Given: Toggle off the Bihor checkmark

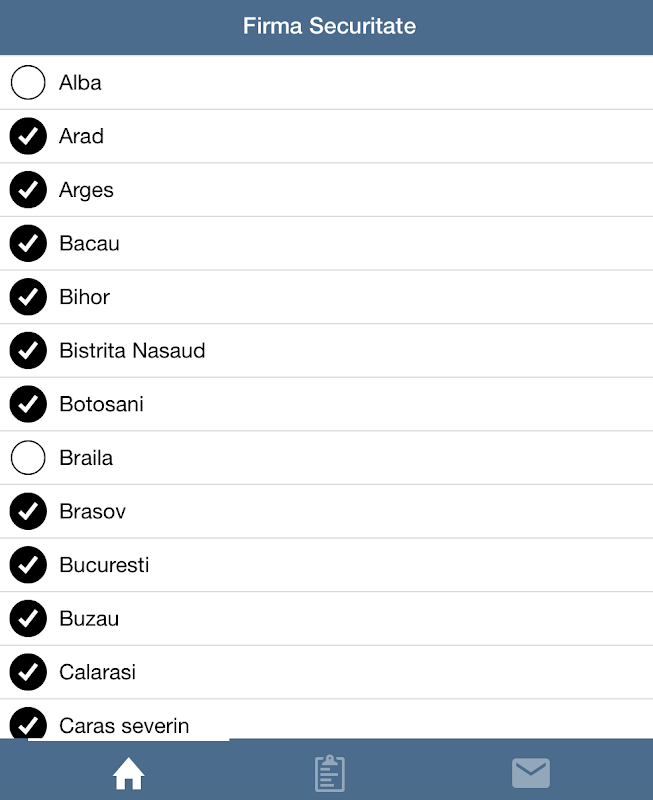Looking at the screenshot, I should pyautogui.click(x=28, y=297).
